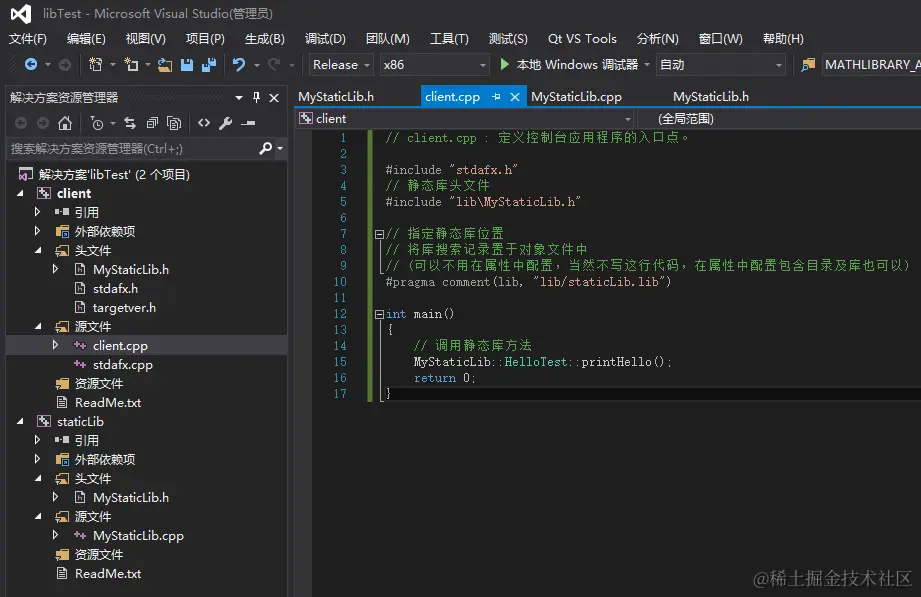The image size is (921, 597).
Task: Click the Navigate Backward toolbar icon
Action: click(x=31, y=64)
